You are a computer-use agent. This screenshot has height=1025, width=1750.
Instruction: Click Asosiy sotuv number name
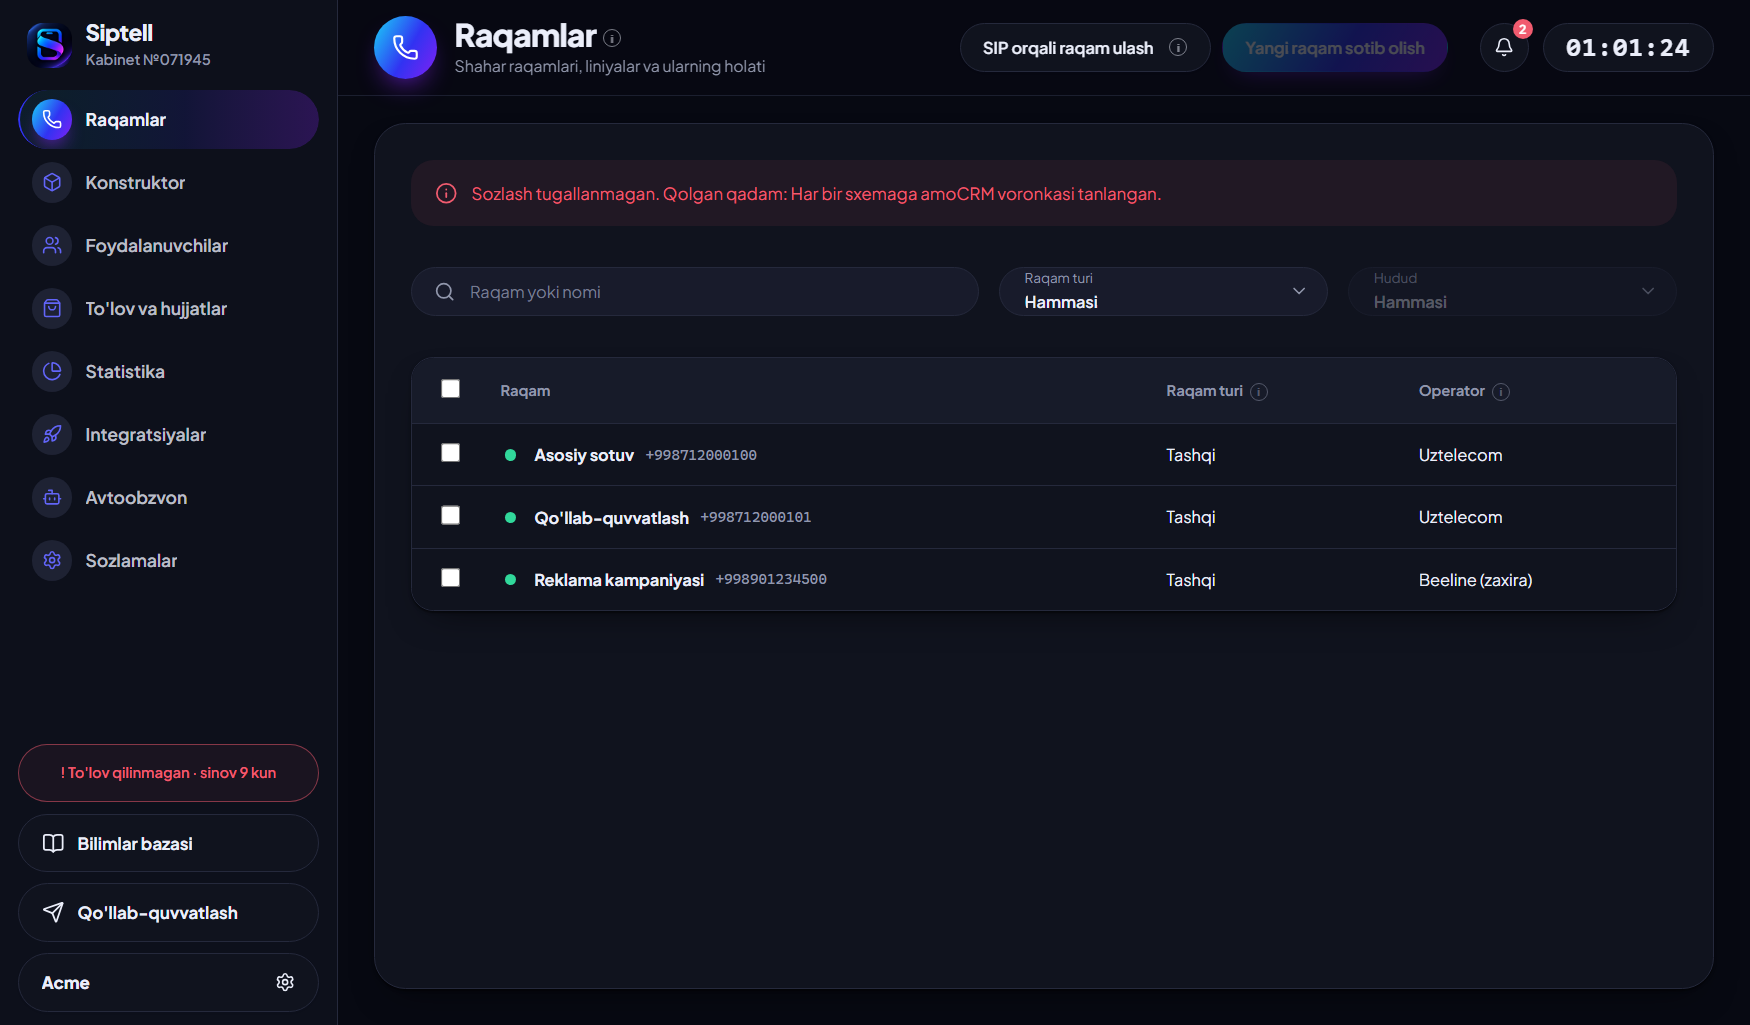pos(584,455)
